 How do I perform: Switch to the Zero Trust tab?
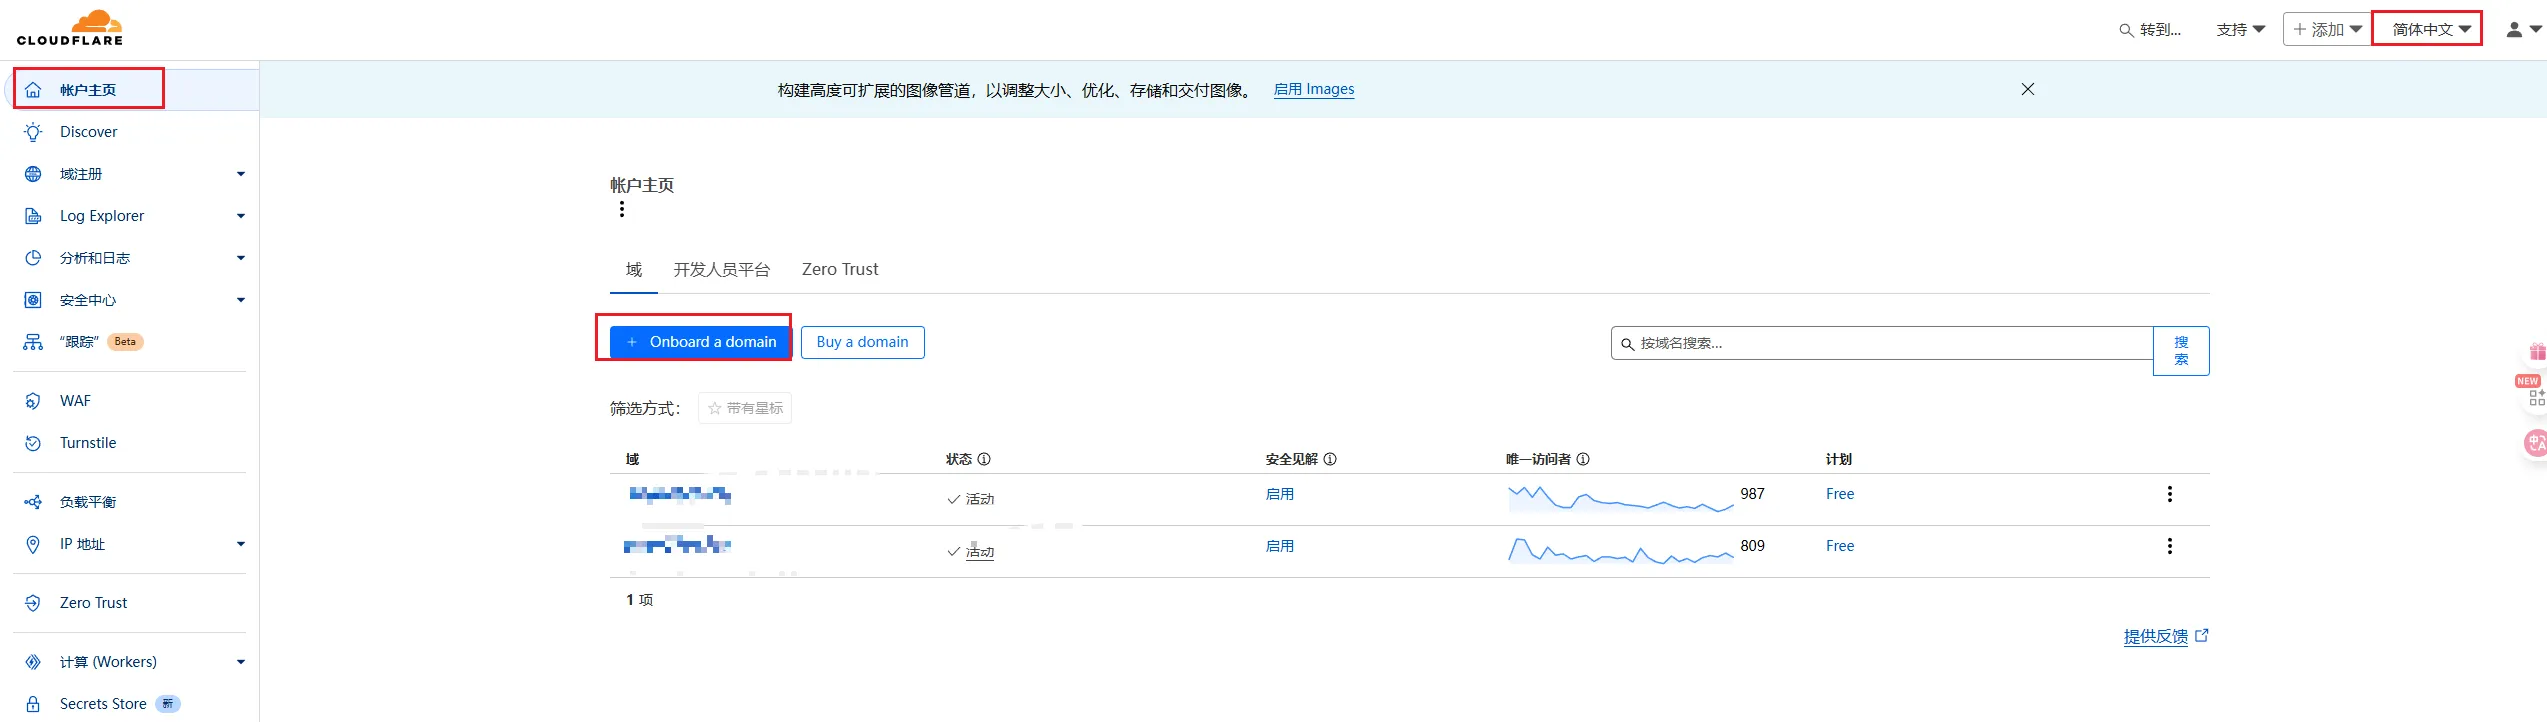point(840,270)
